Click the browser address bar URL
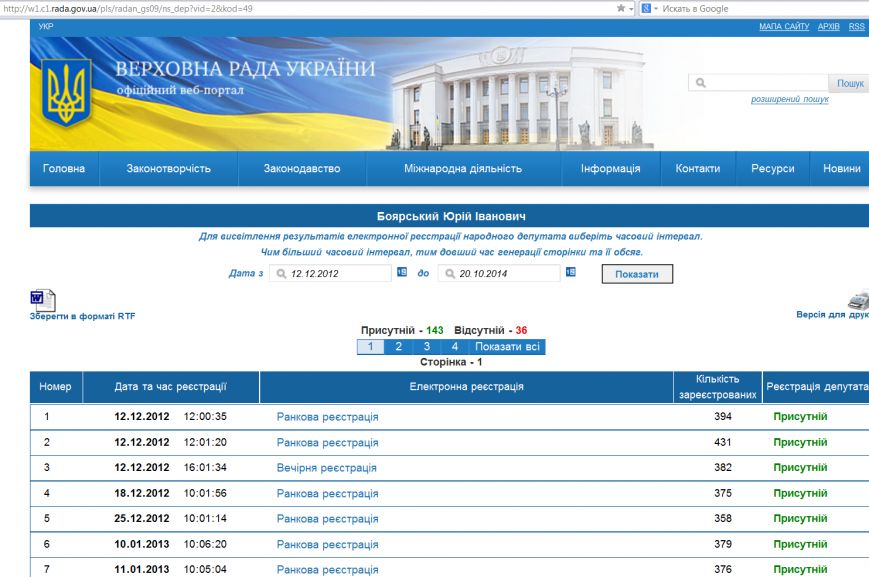Screen dimensions: 869x577 [128, 9]
